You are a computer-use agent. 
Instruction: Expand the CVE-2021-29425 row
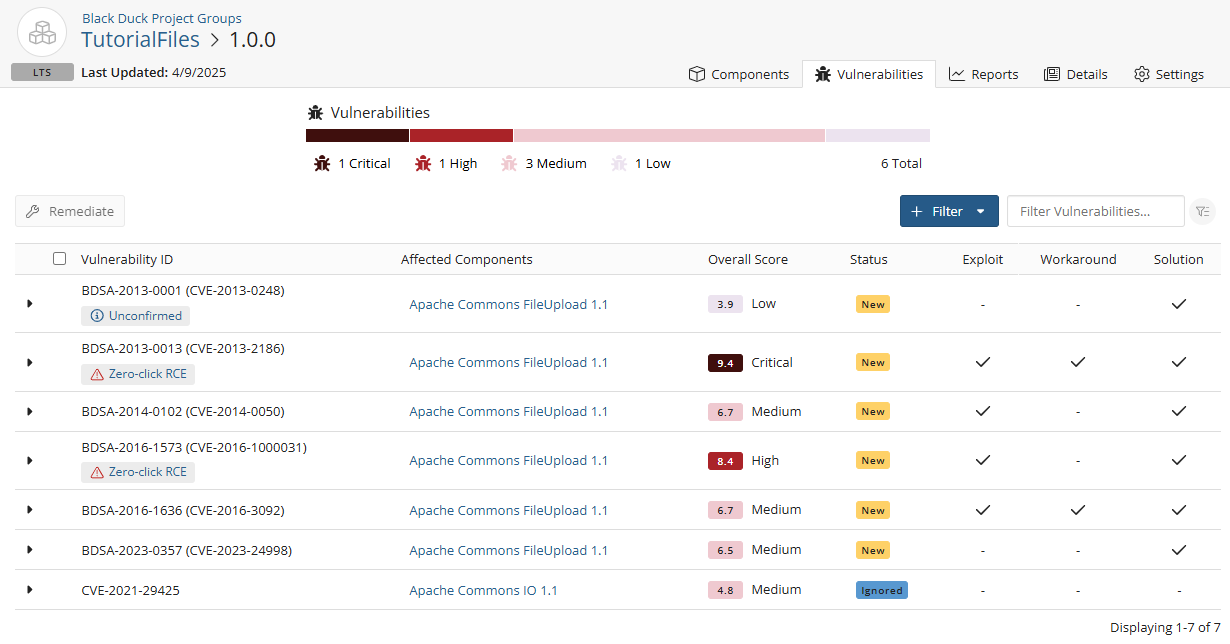[x=29, y=590]
